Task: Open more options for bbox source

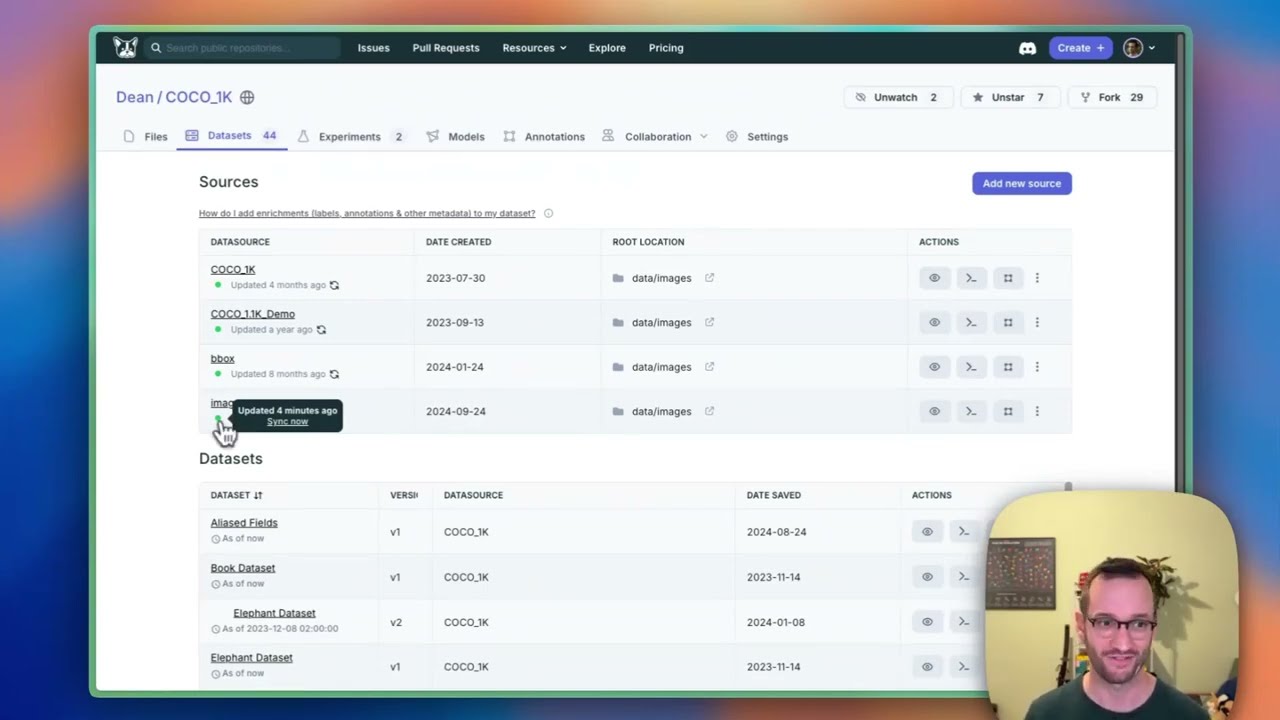Action: click(x=1037, y=367)
